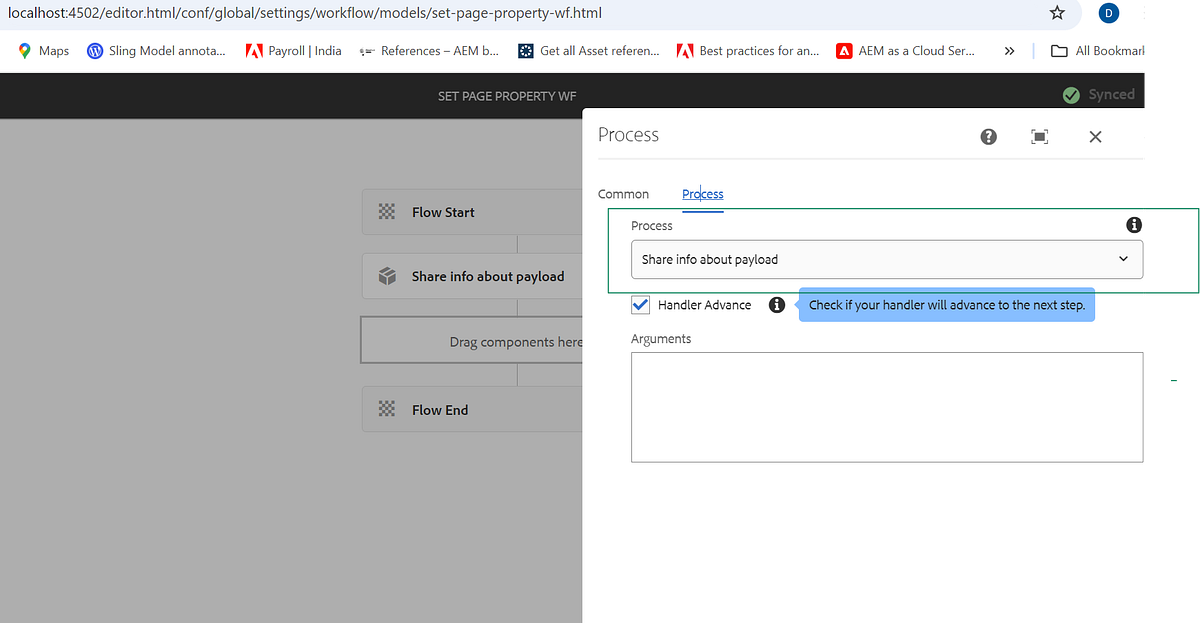Screen dimensions: 1200x623
Task: Expand the bookmarks overflow chevron
Action: coord(1009,50)
